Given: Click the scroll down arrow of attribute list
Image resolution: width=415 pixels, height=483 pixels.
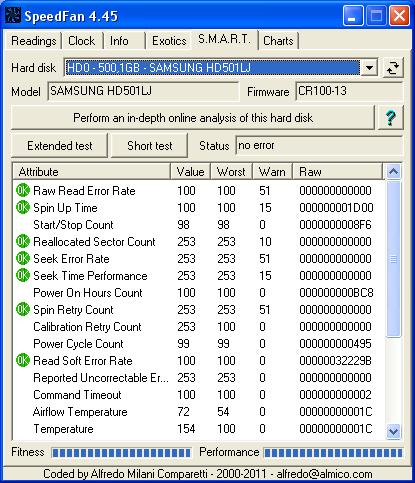Looking at the screenshot, I should pyautogui.click(x=393, y=431).
